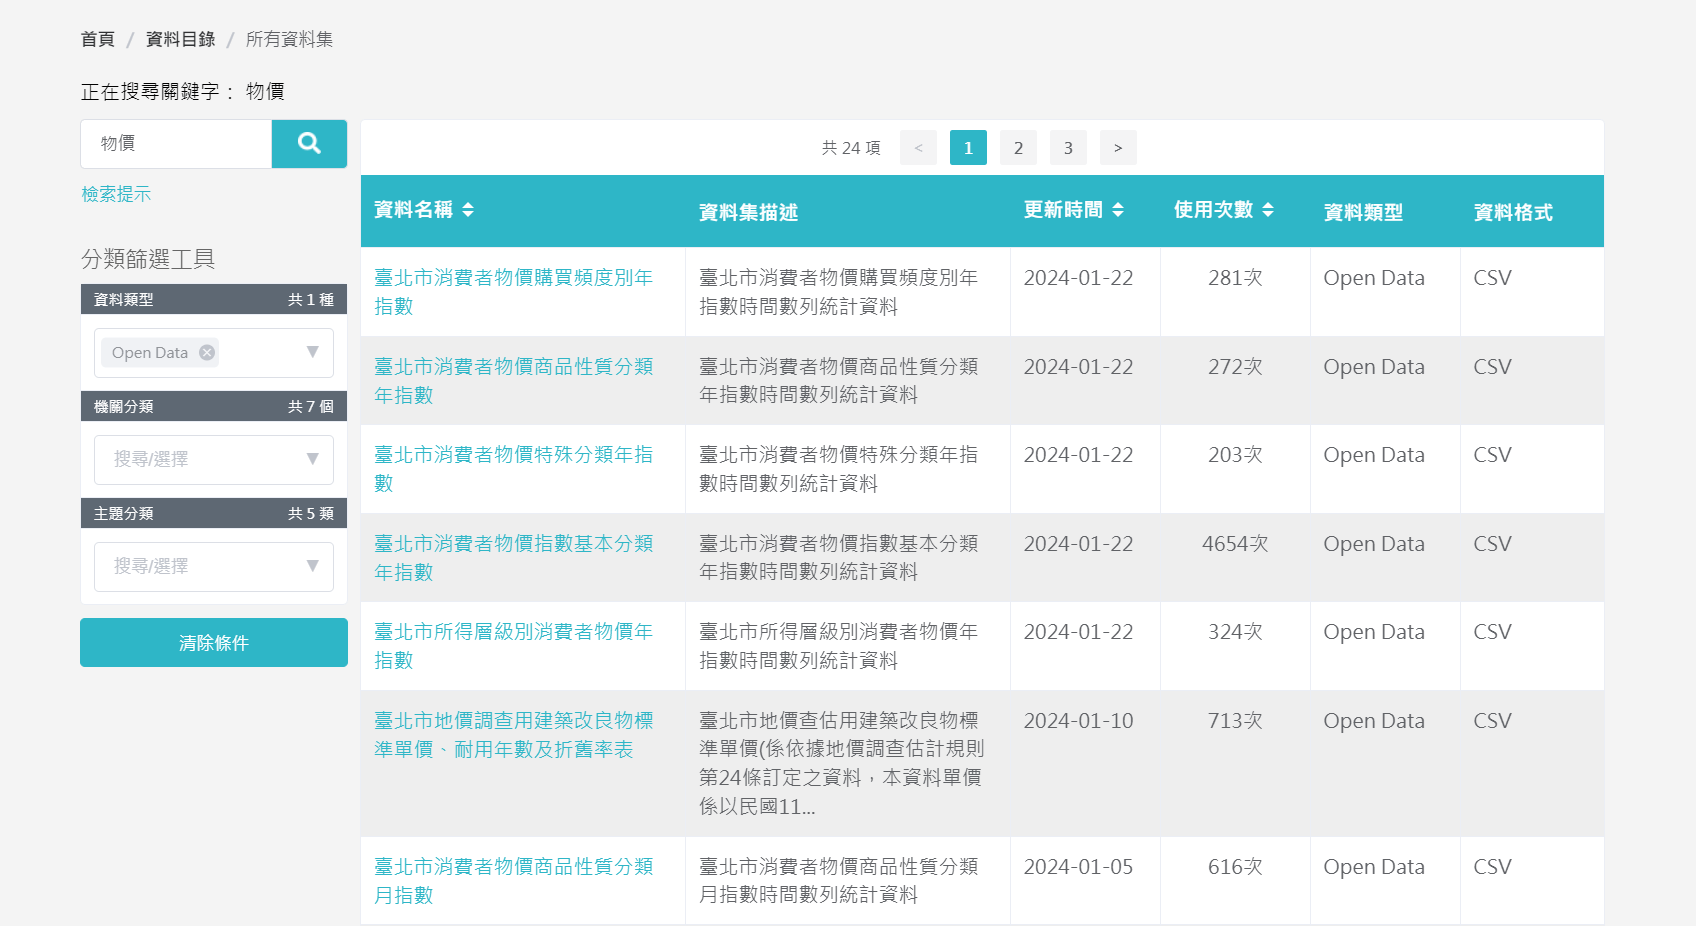Click the magnifier search button

[x=309, y=144]
